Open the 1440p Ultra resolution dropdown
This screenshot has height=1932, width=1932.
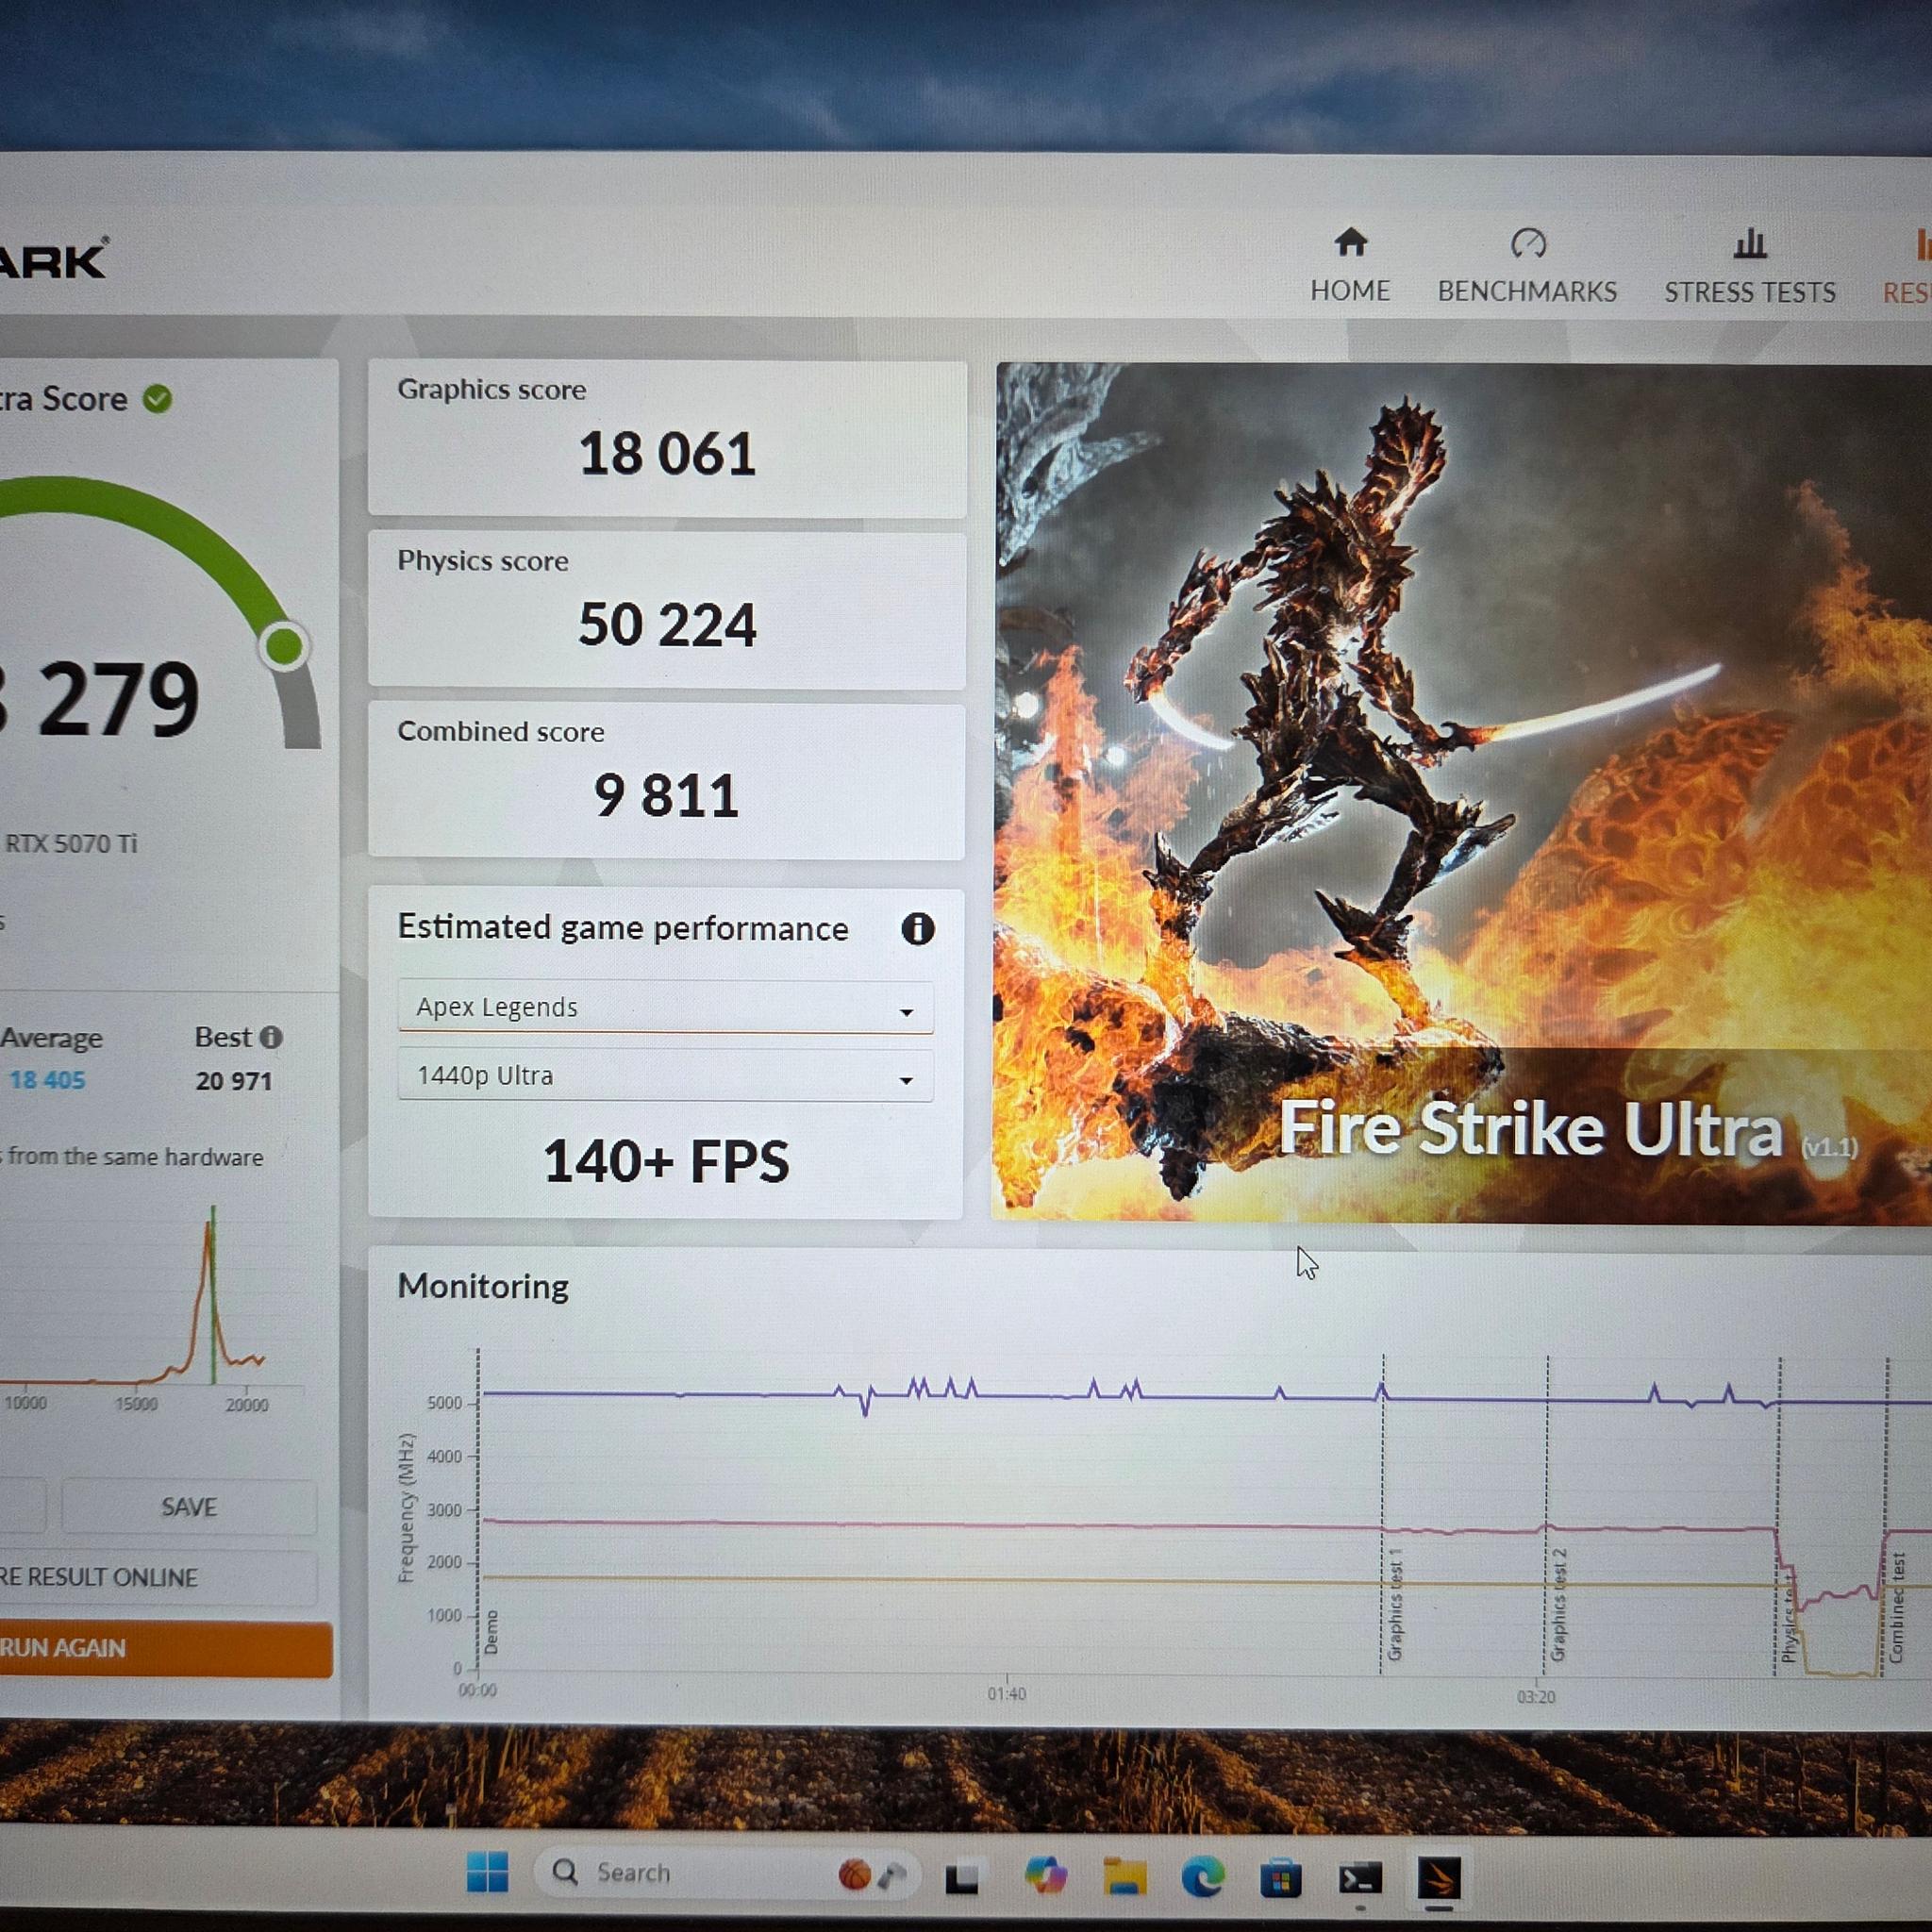(665, 1076)
